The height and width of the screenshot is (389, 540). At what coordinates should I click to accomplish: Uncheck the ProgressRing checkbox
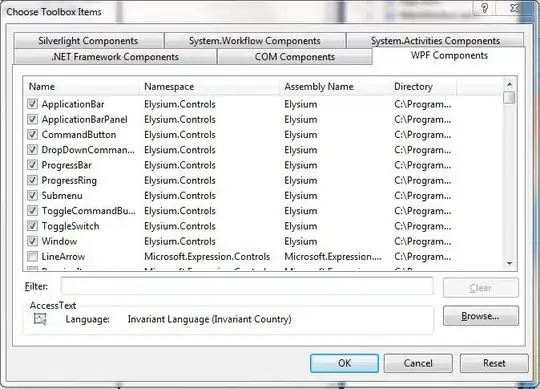point(32,180)
